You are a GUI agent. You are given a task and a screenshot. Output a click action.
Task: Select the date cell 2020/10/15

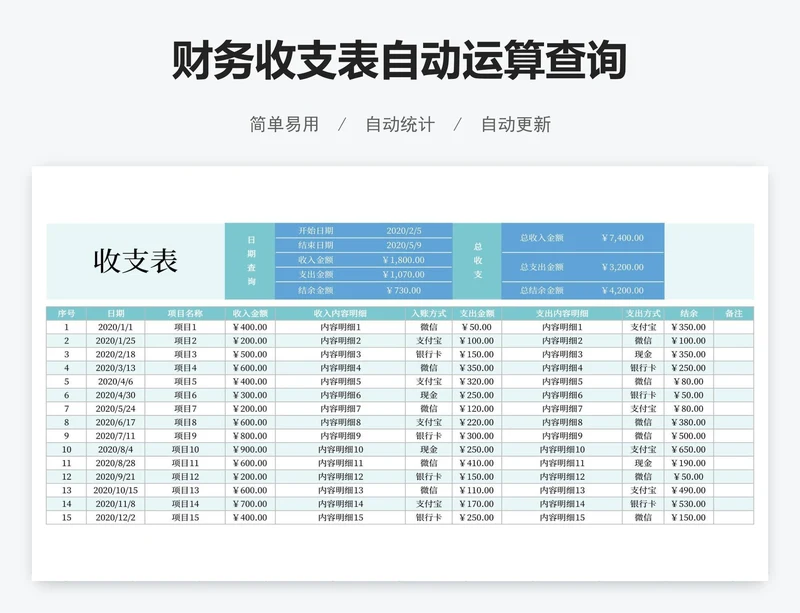116,491
